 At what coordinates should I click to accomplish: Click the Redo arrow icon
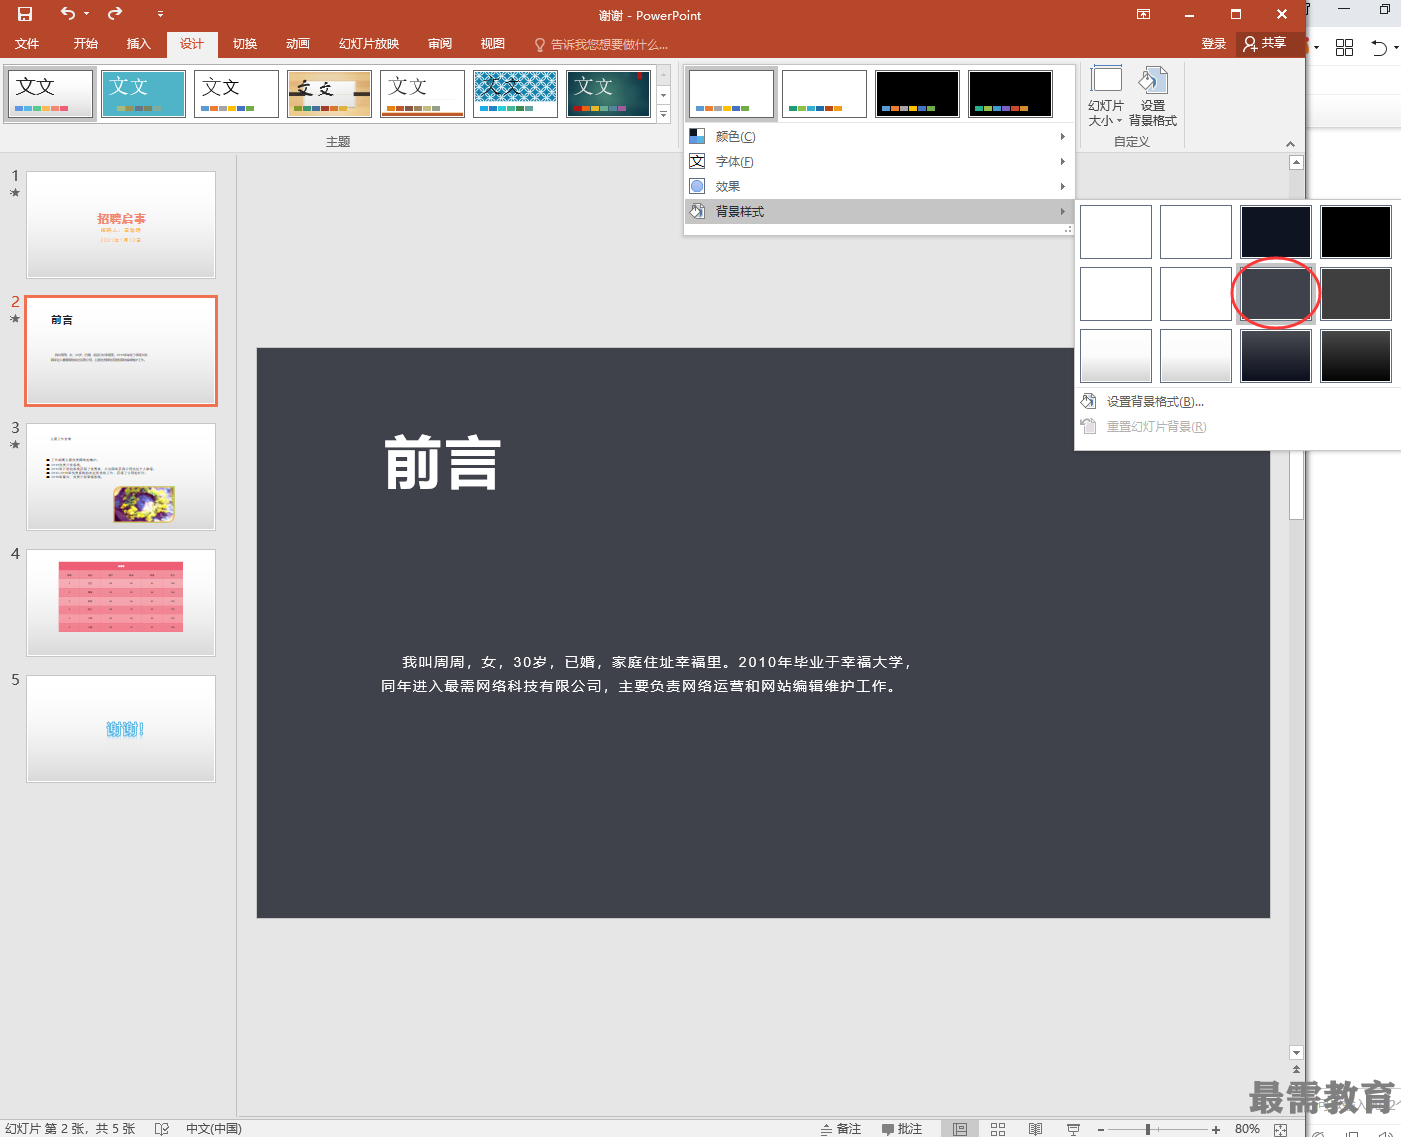click(115, 14)
